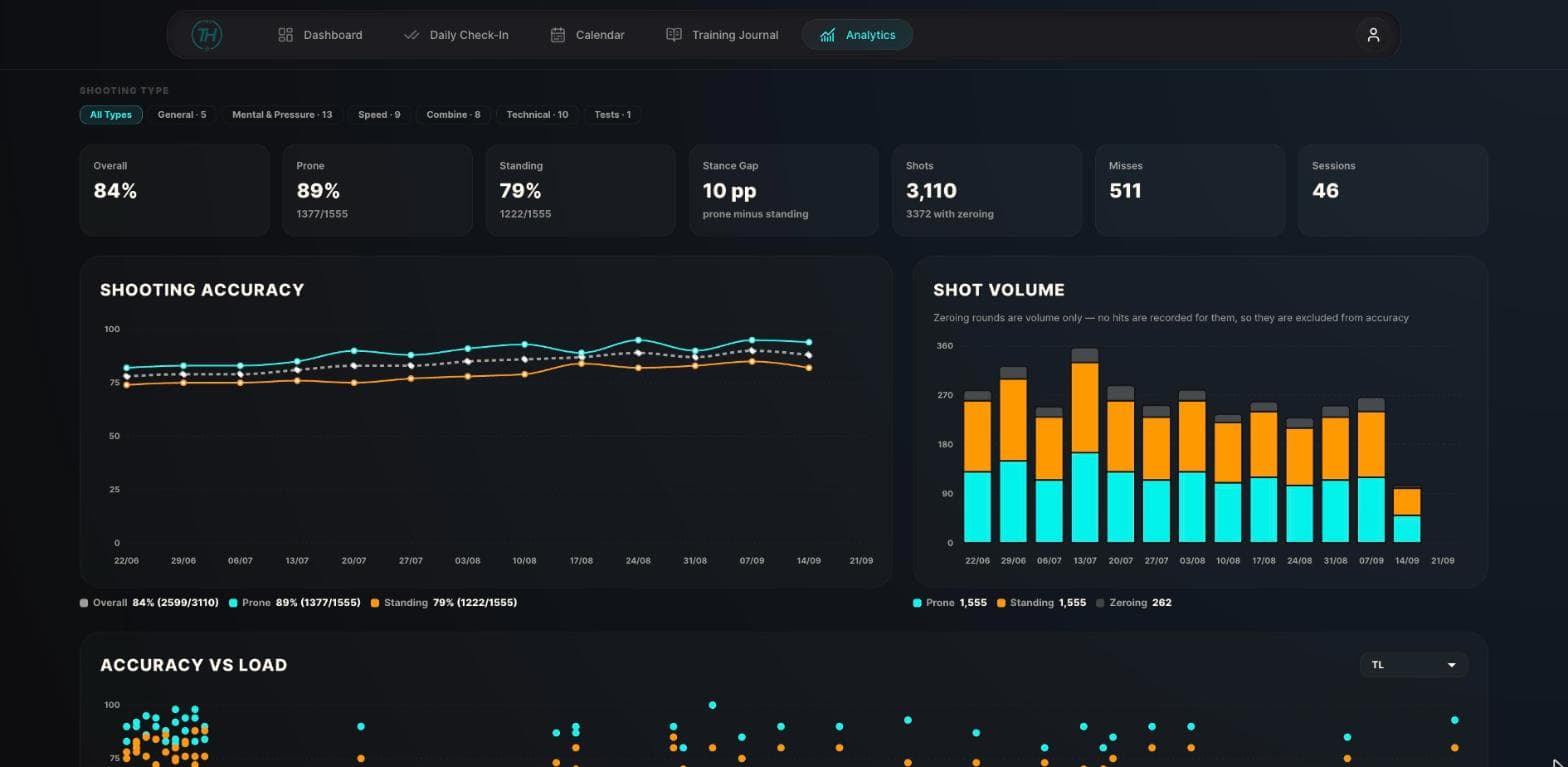Click the 'Accuracy vs Load' heading
Screen dimensions: 1568x767
194,665
